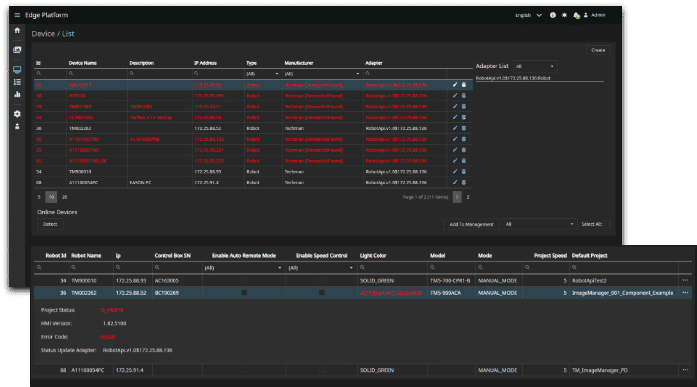Edit the device with IP 172.25.93.220
697x387 pixels.
coord(455,161)
